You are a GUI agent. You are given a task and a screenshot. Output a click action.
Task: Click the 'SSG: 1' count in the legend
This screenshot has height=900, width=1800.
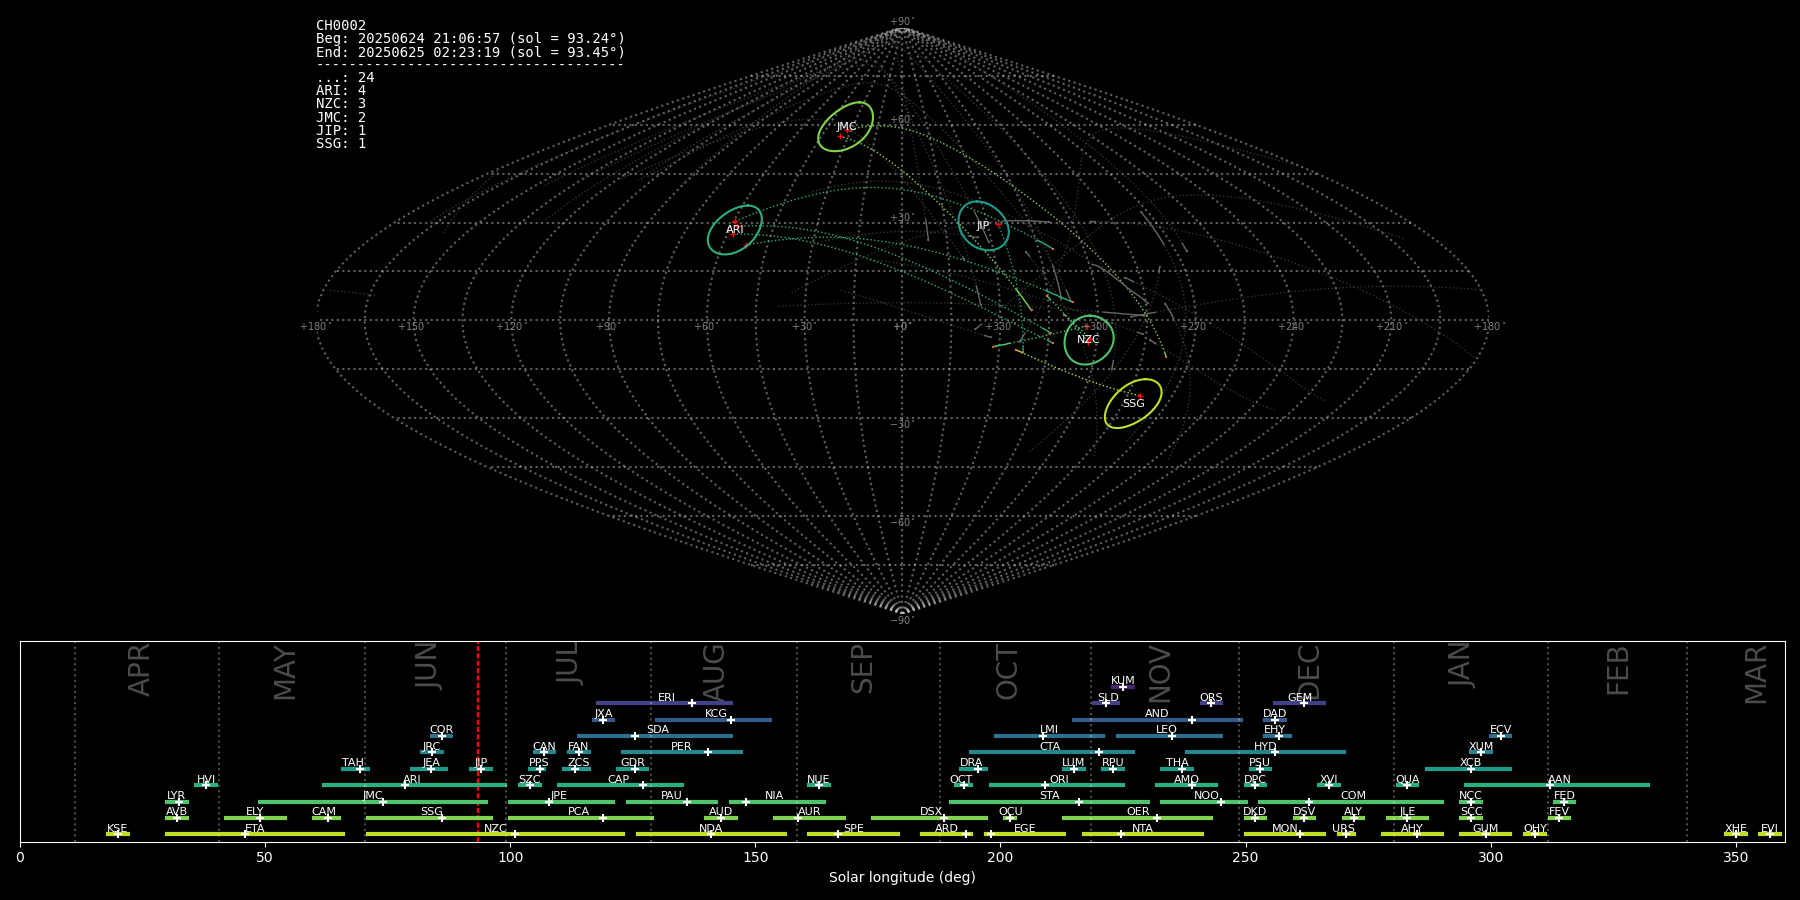[341, 144]
